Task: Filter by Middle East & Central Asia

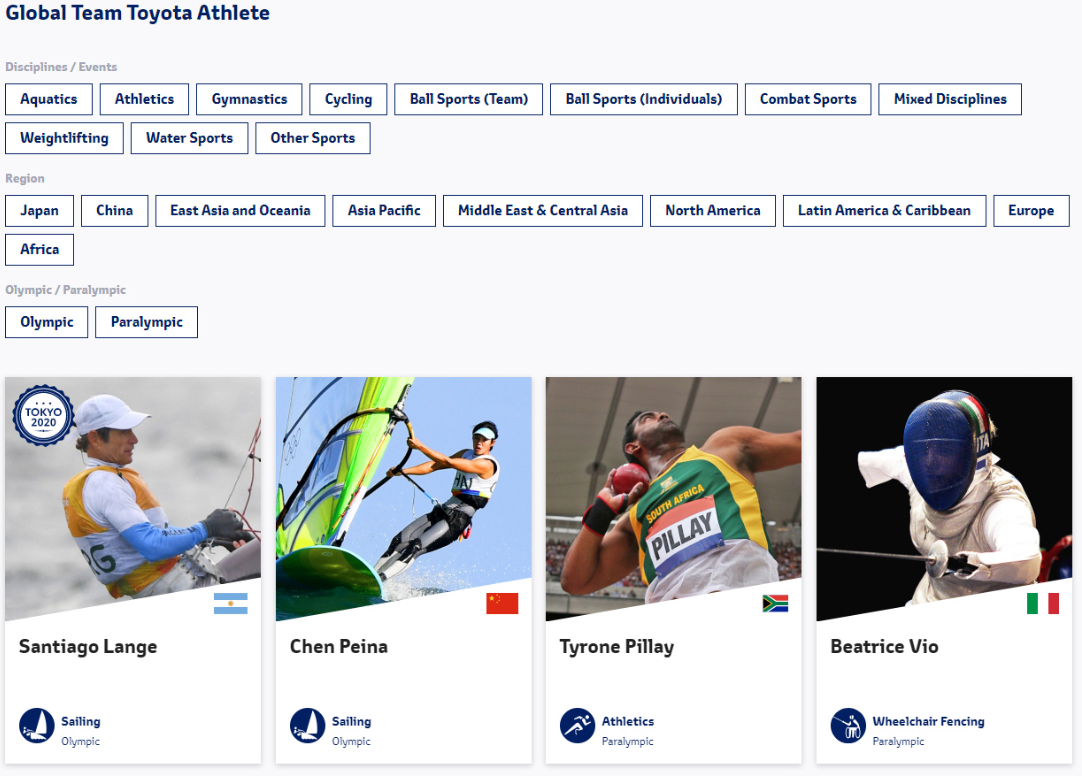Action: point(543,211)
